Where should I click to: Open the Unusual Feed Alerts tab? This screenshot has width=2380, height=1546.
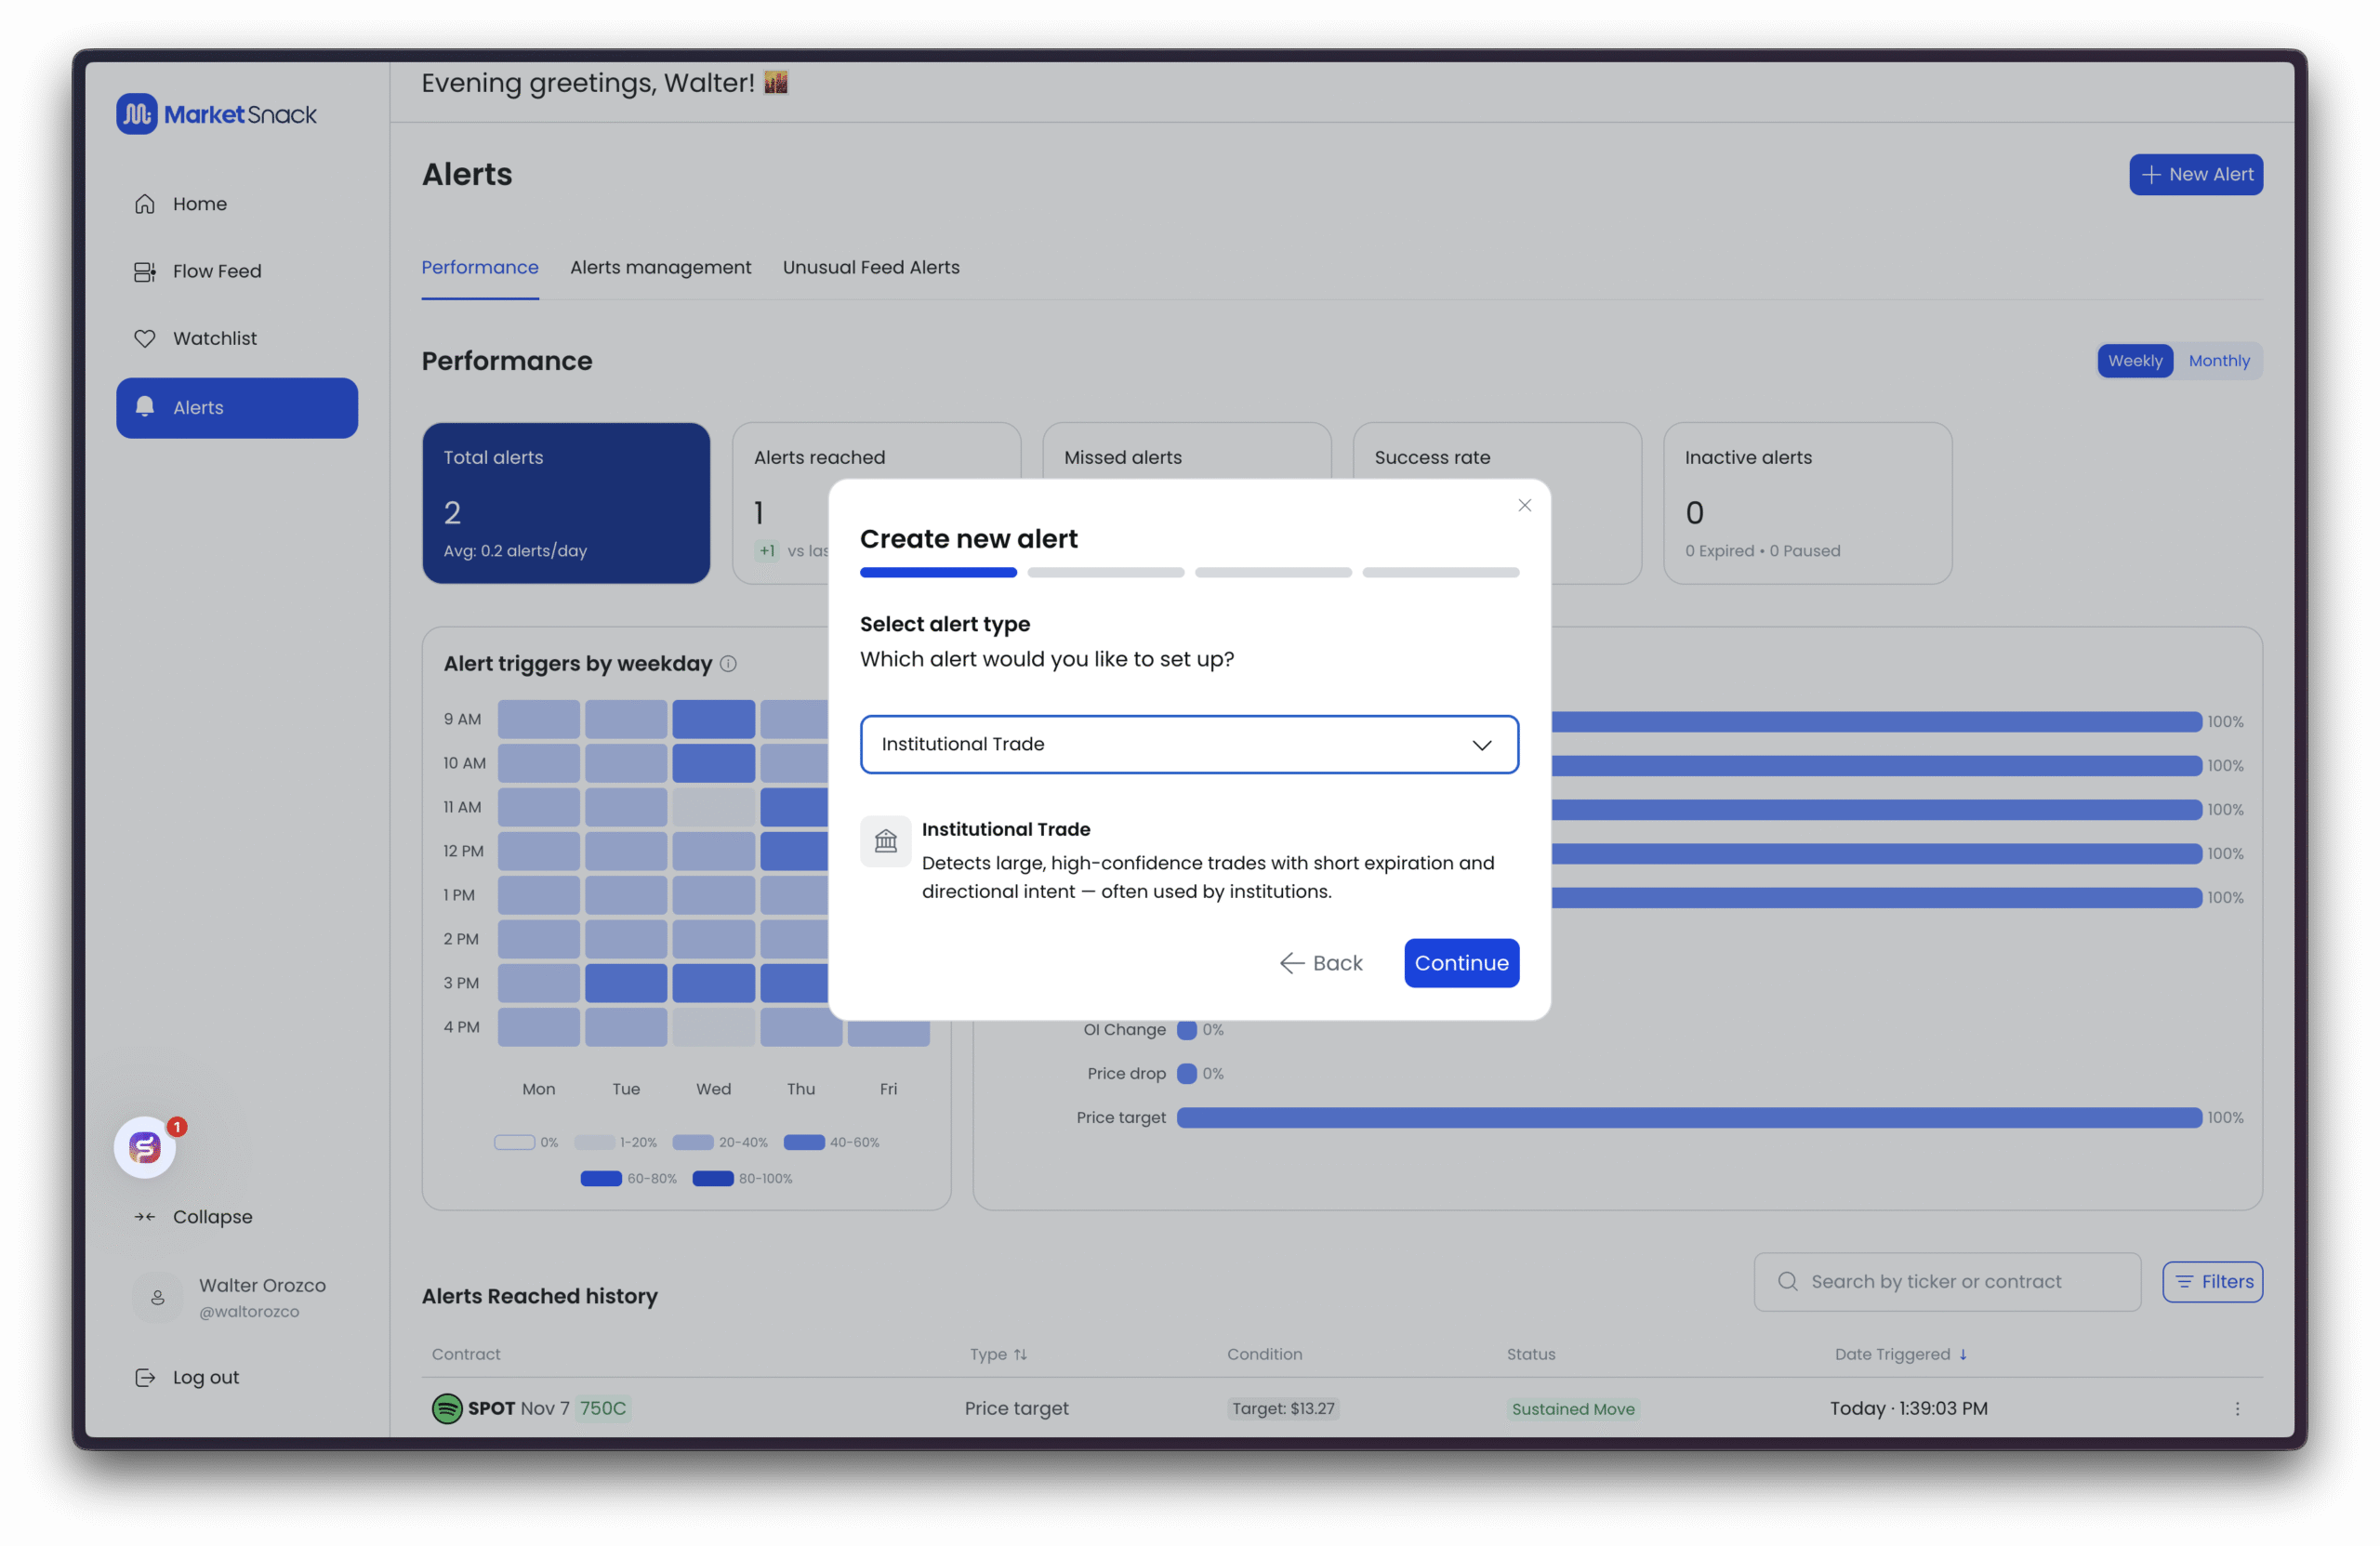pos(870,268)
